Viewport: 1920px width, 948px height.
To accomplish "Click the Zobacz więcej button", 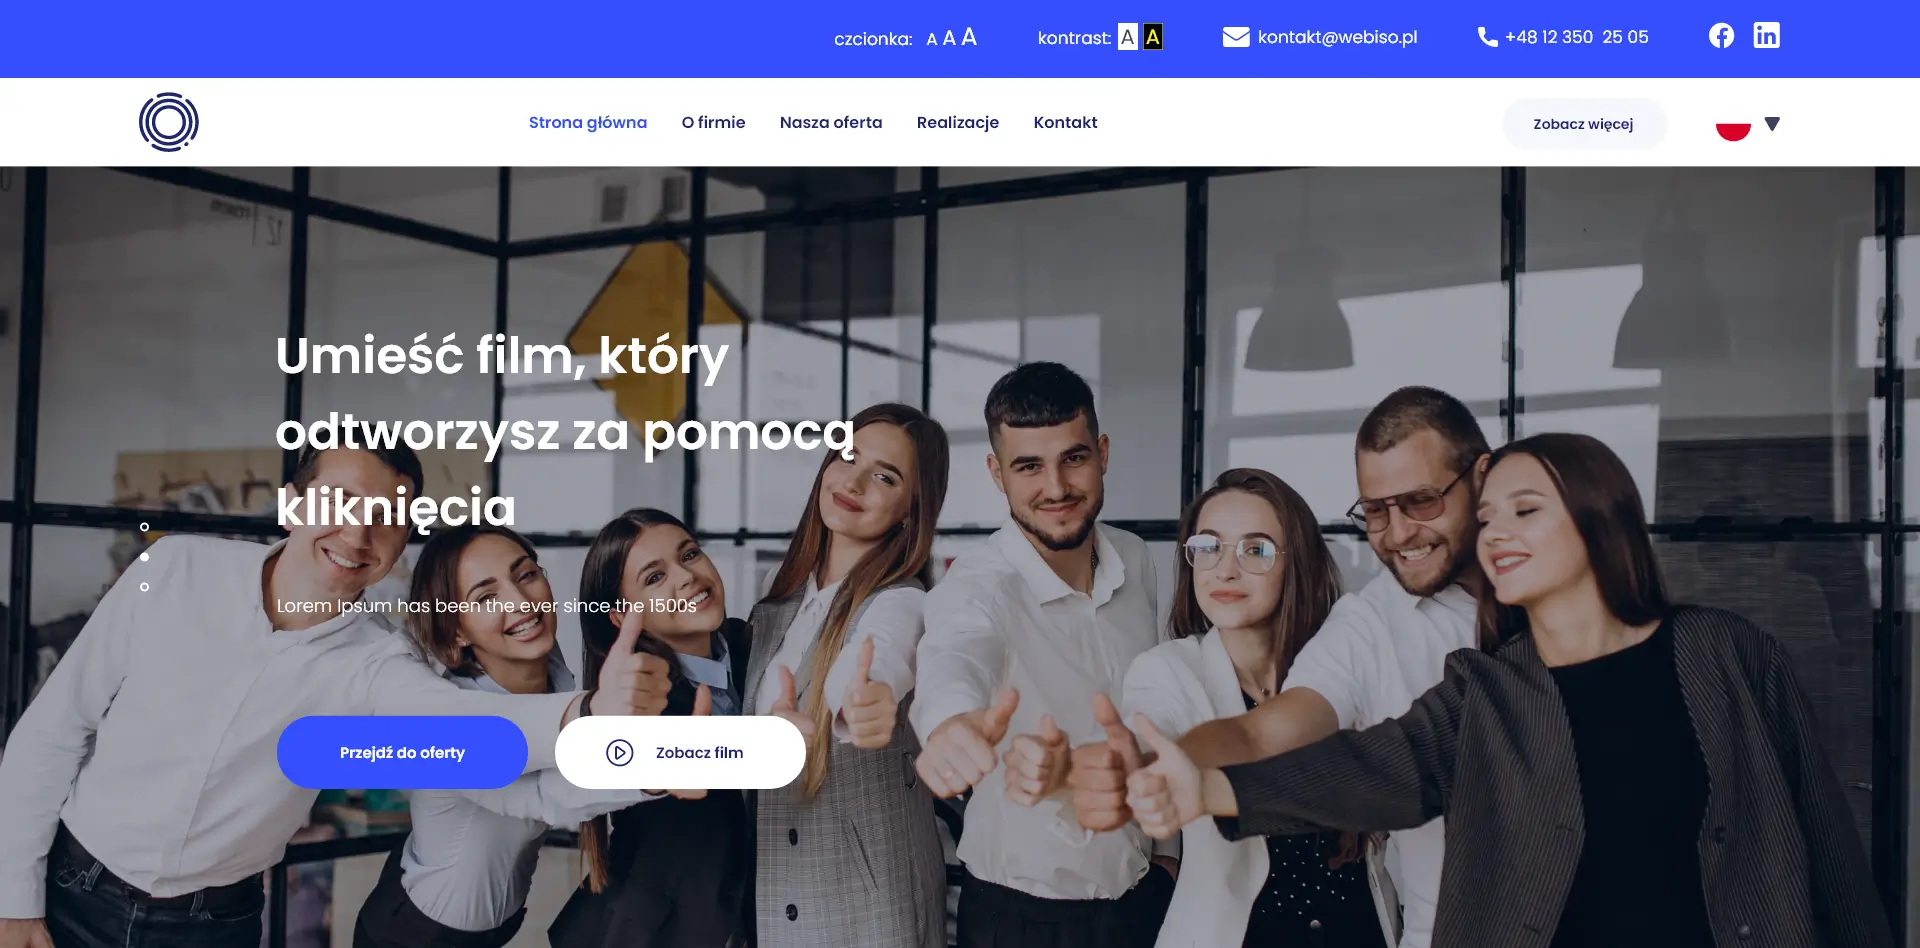I will (x=1583, y=124).
